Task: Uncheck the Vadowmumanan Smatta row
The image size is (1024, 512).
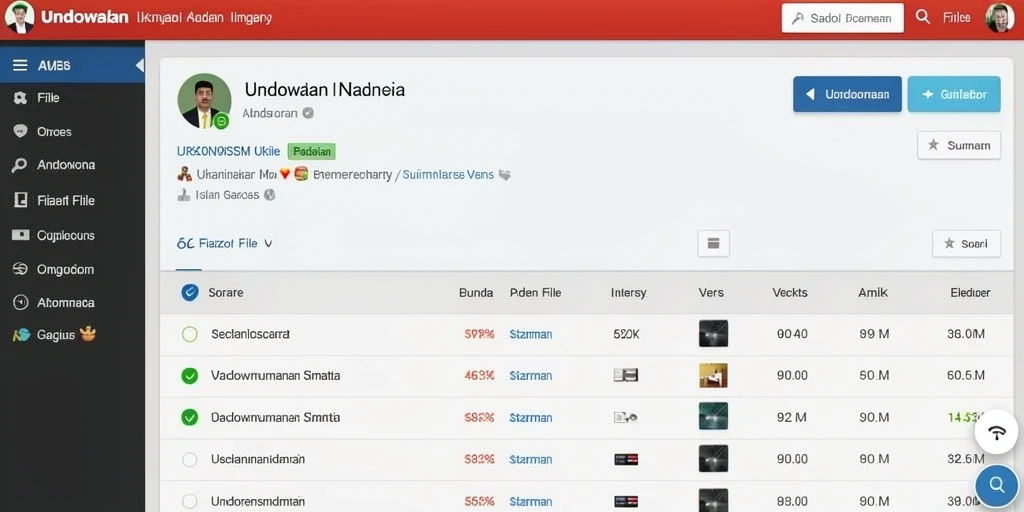Action: pyautogui.click(x=189, y=376)
